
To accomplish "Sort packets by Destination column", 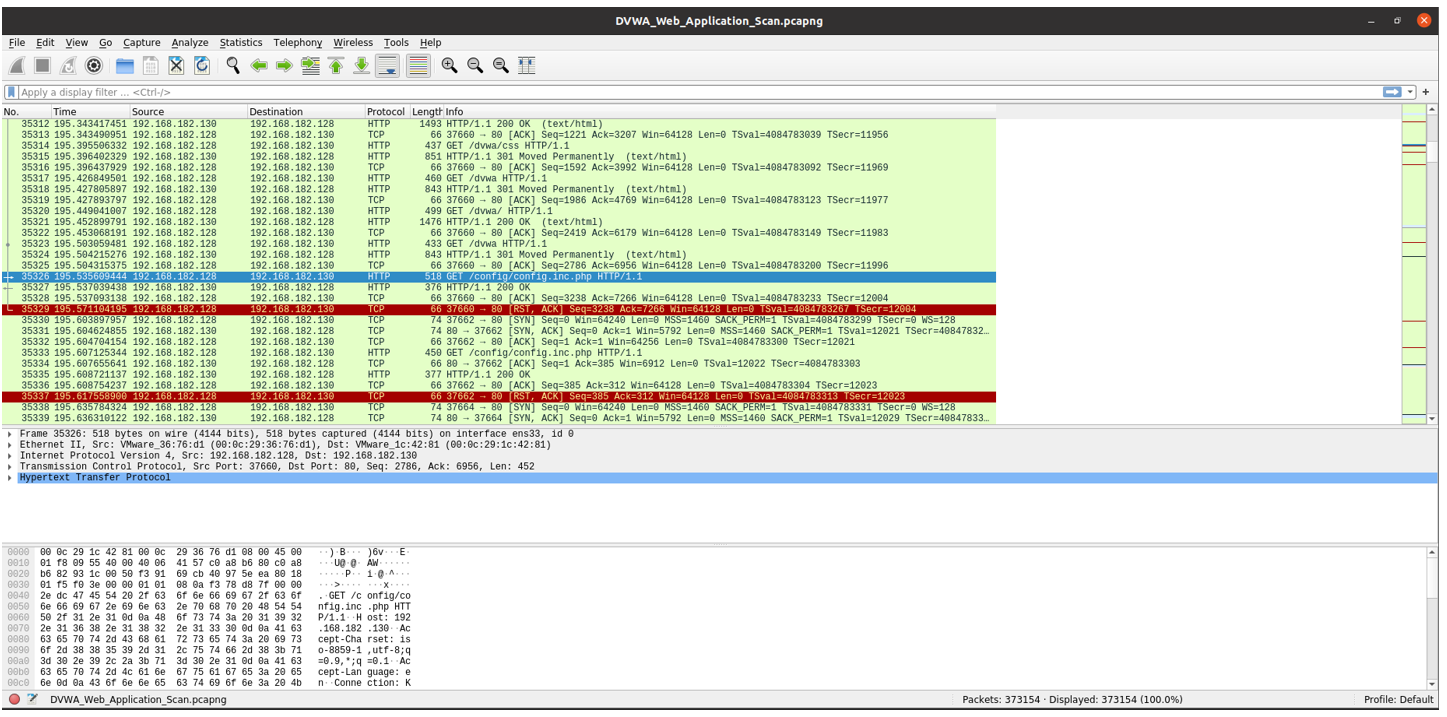I will click(305, 112).
